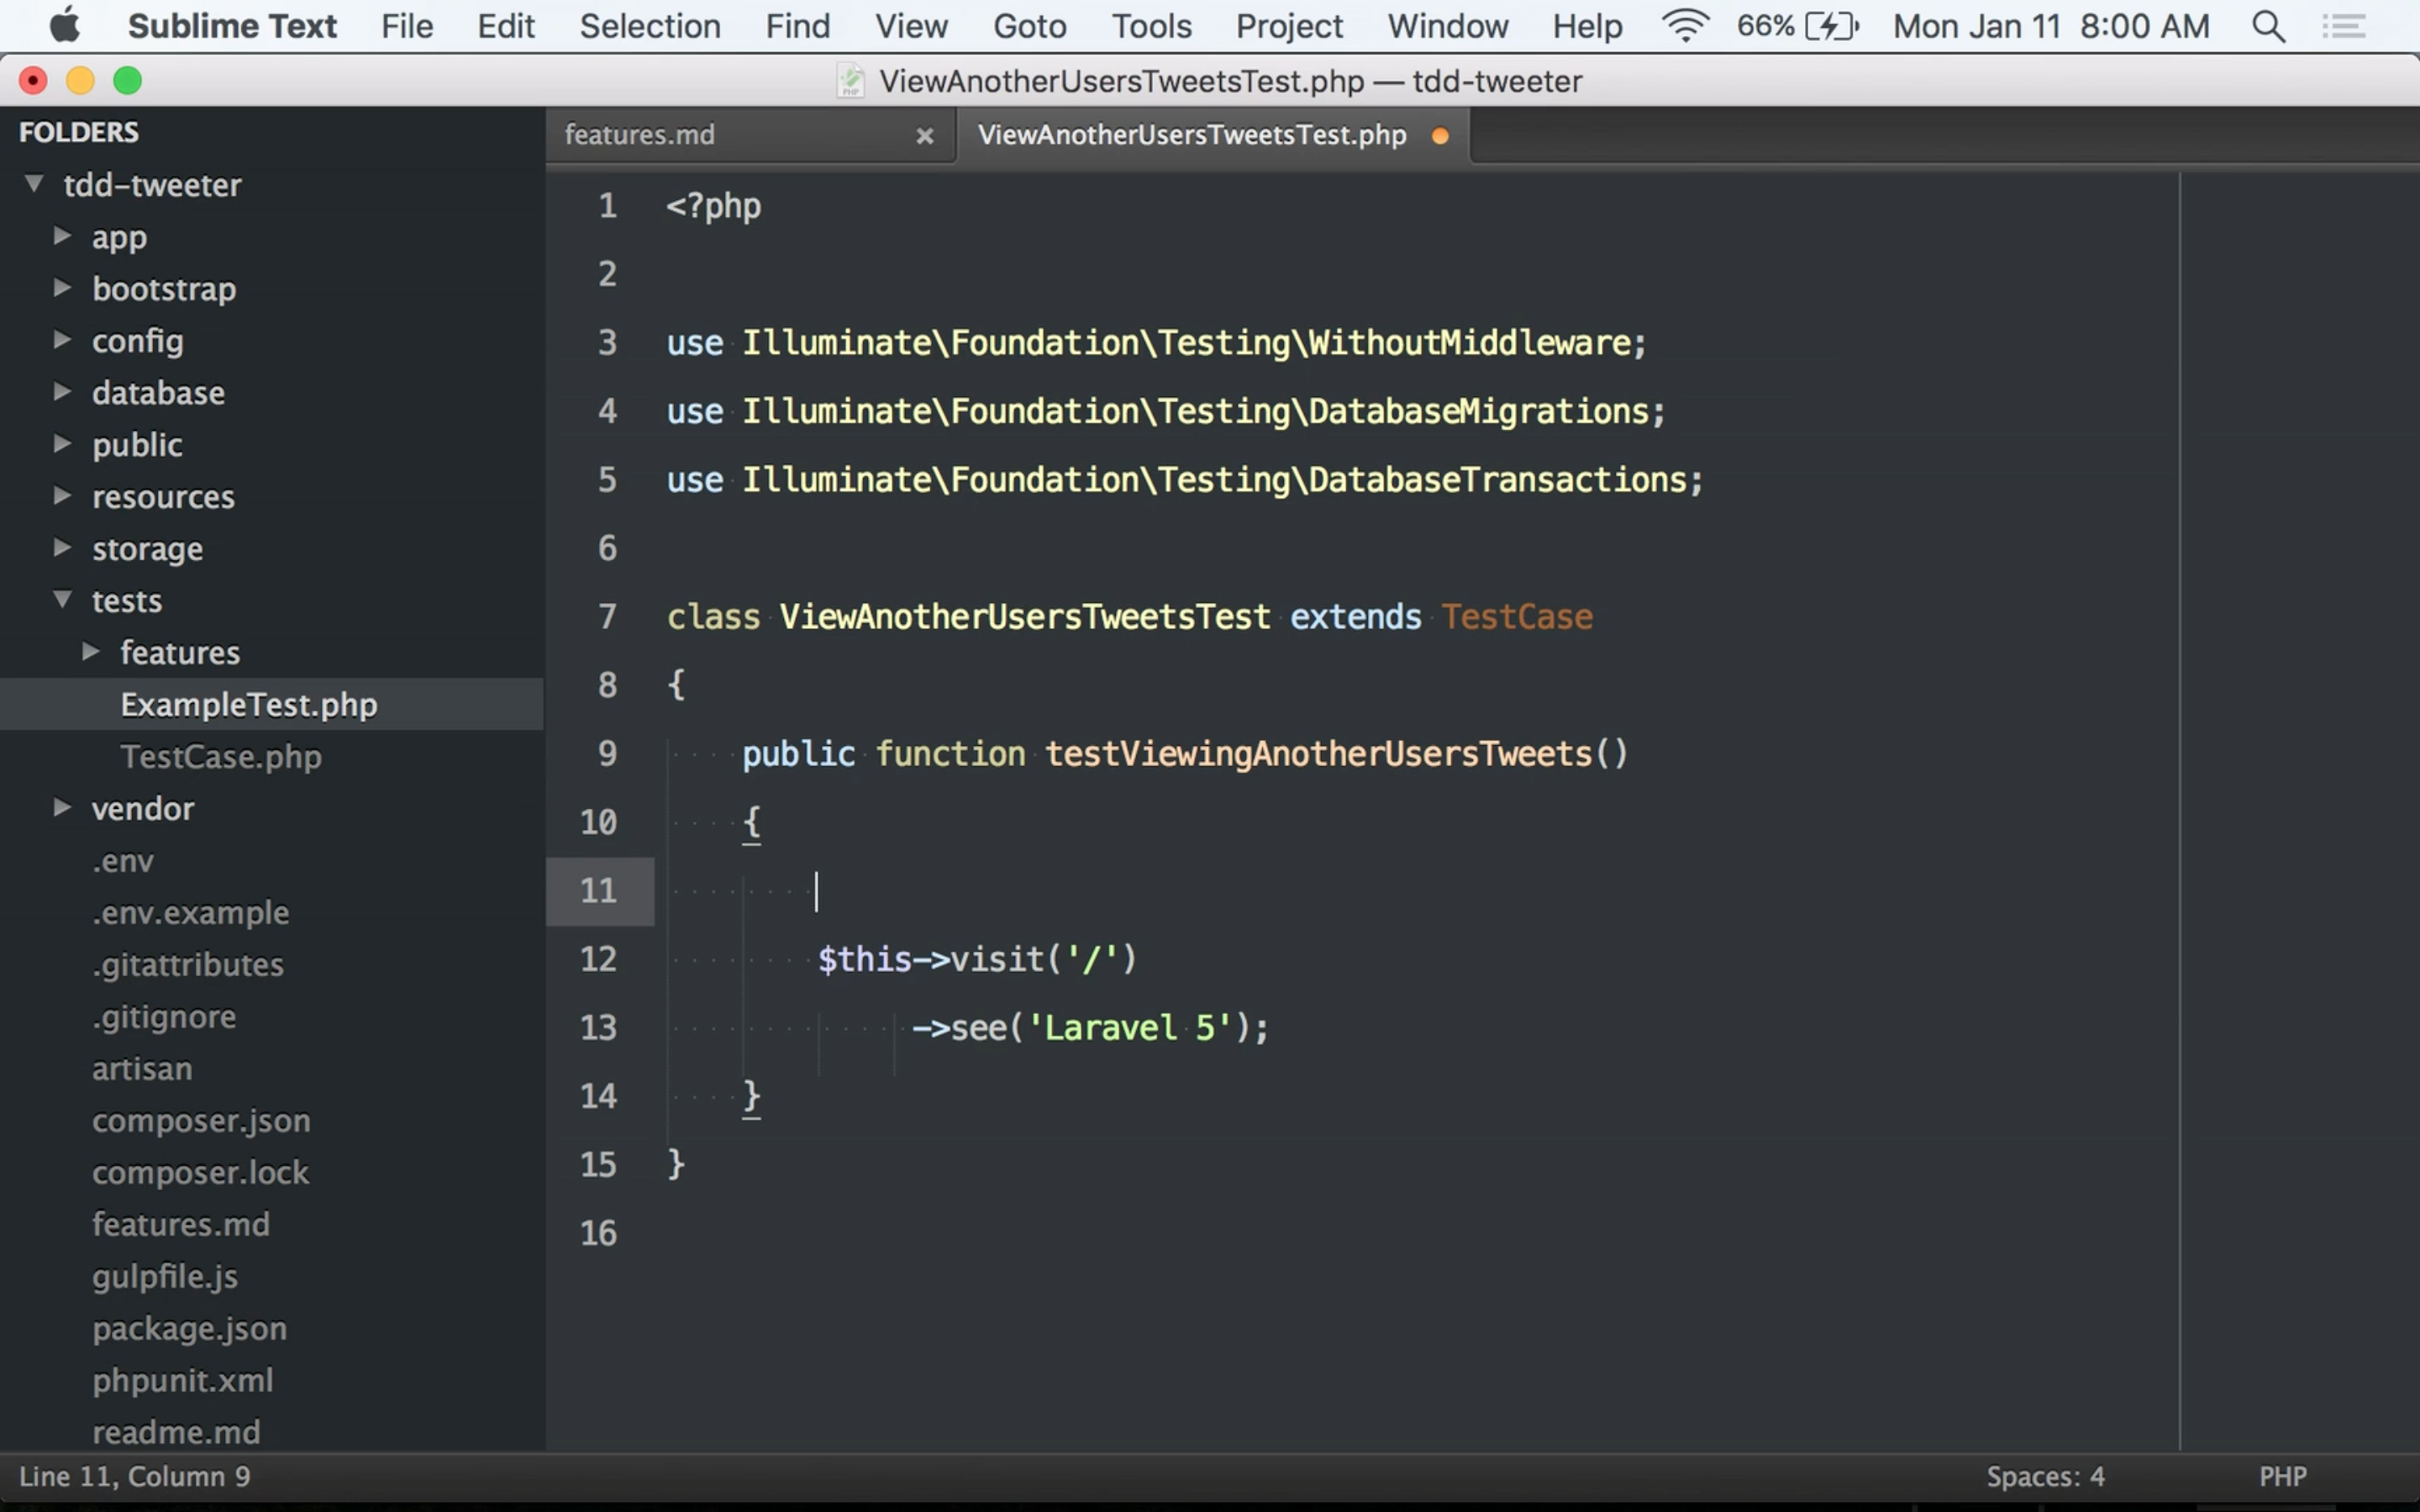Expand the vendor folder arrow
The height and width of the screenshot is (1512, 2420).
click(62, 807)
